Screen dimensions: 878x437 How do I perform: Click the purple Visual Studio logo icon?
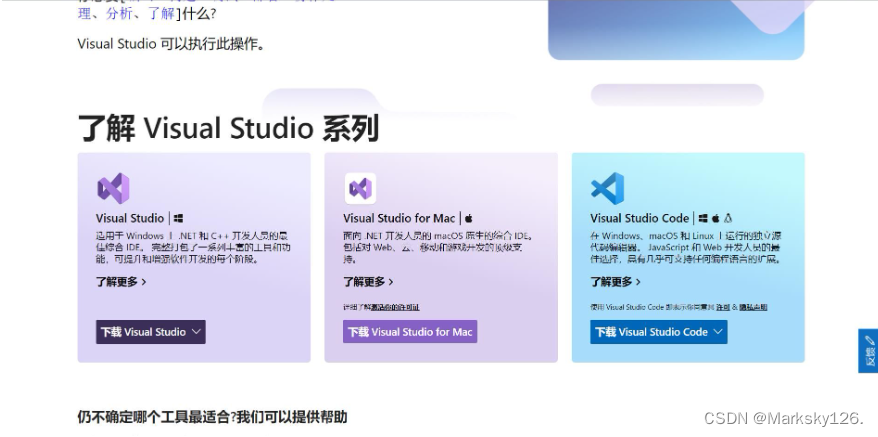[113, 188]
